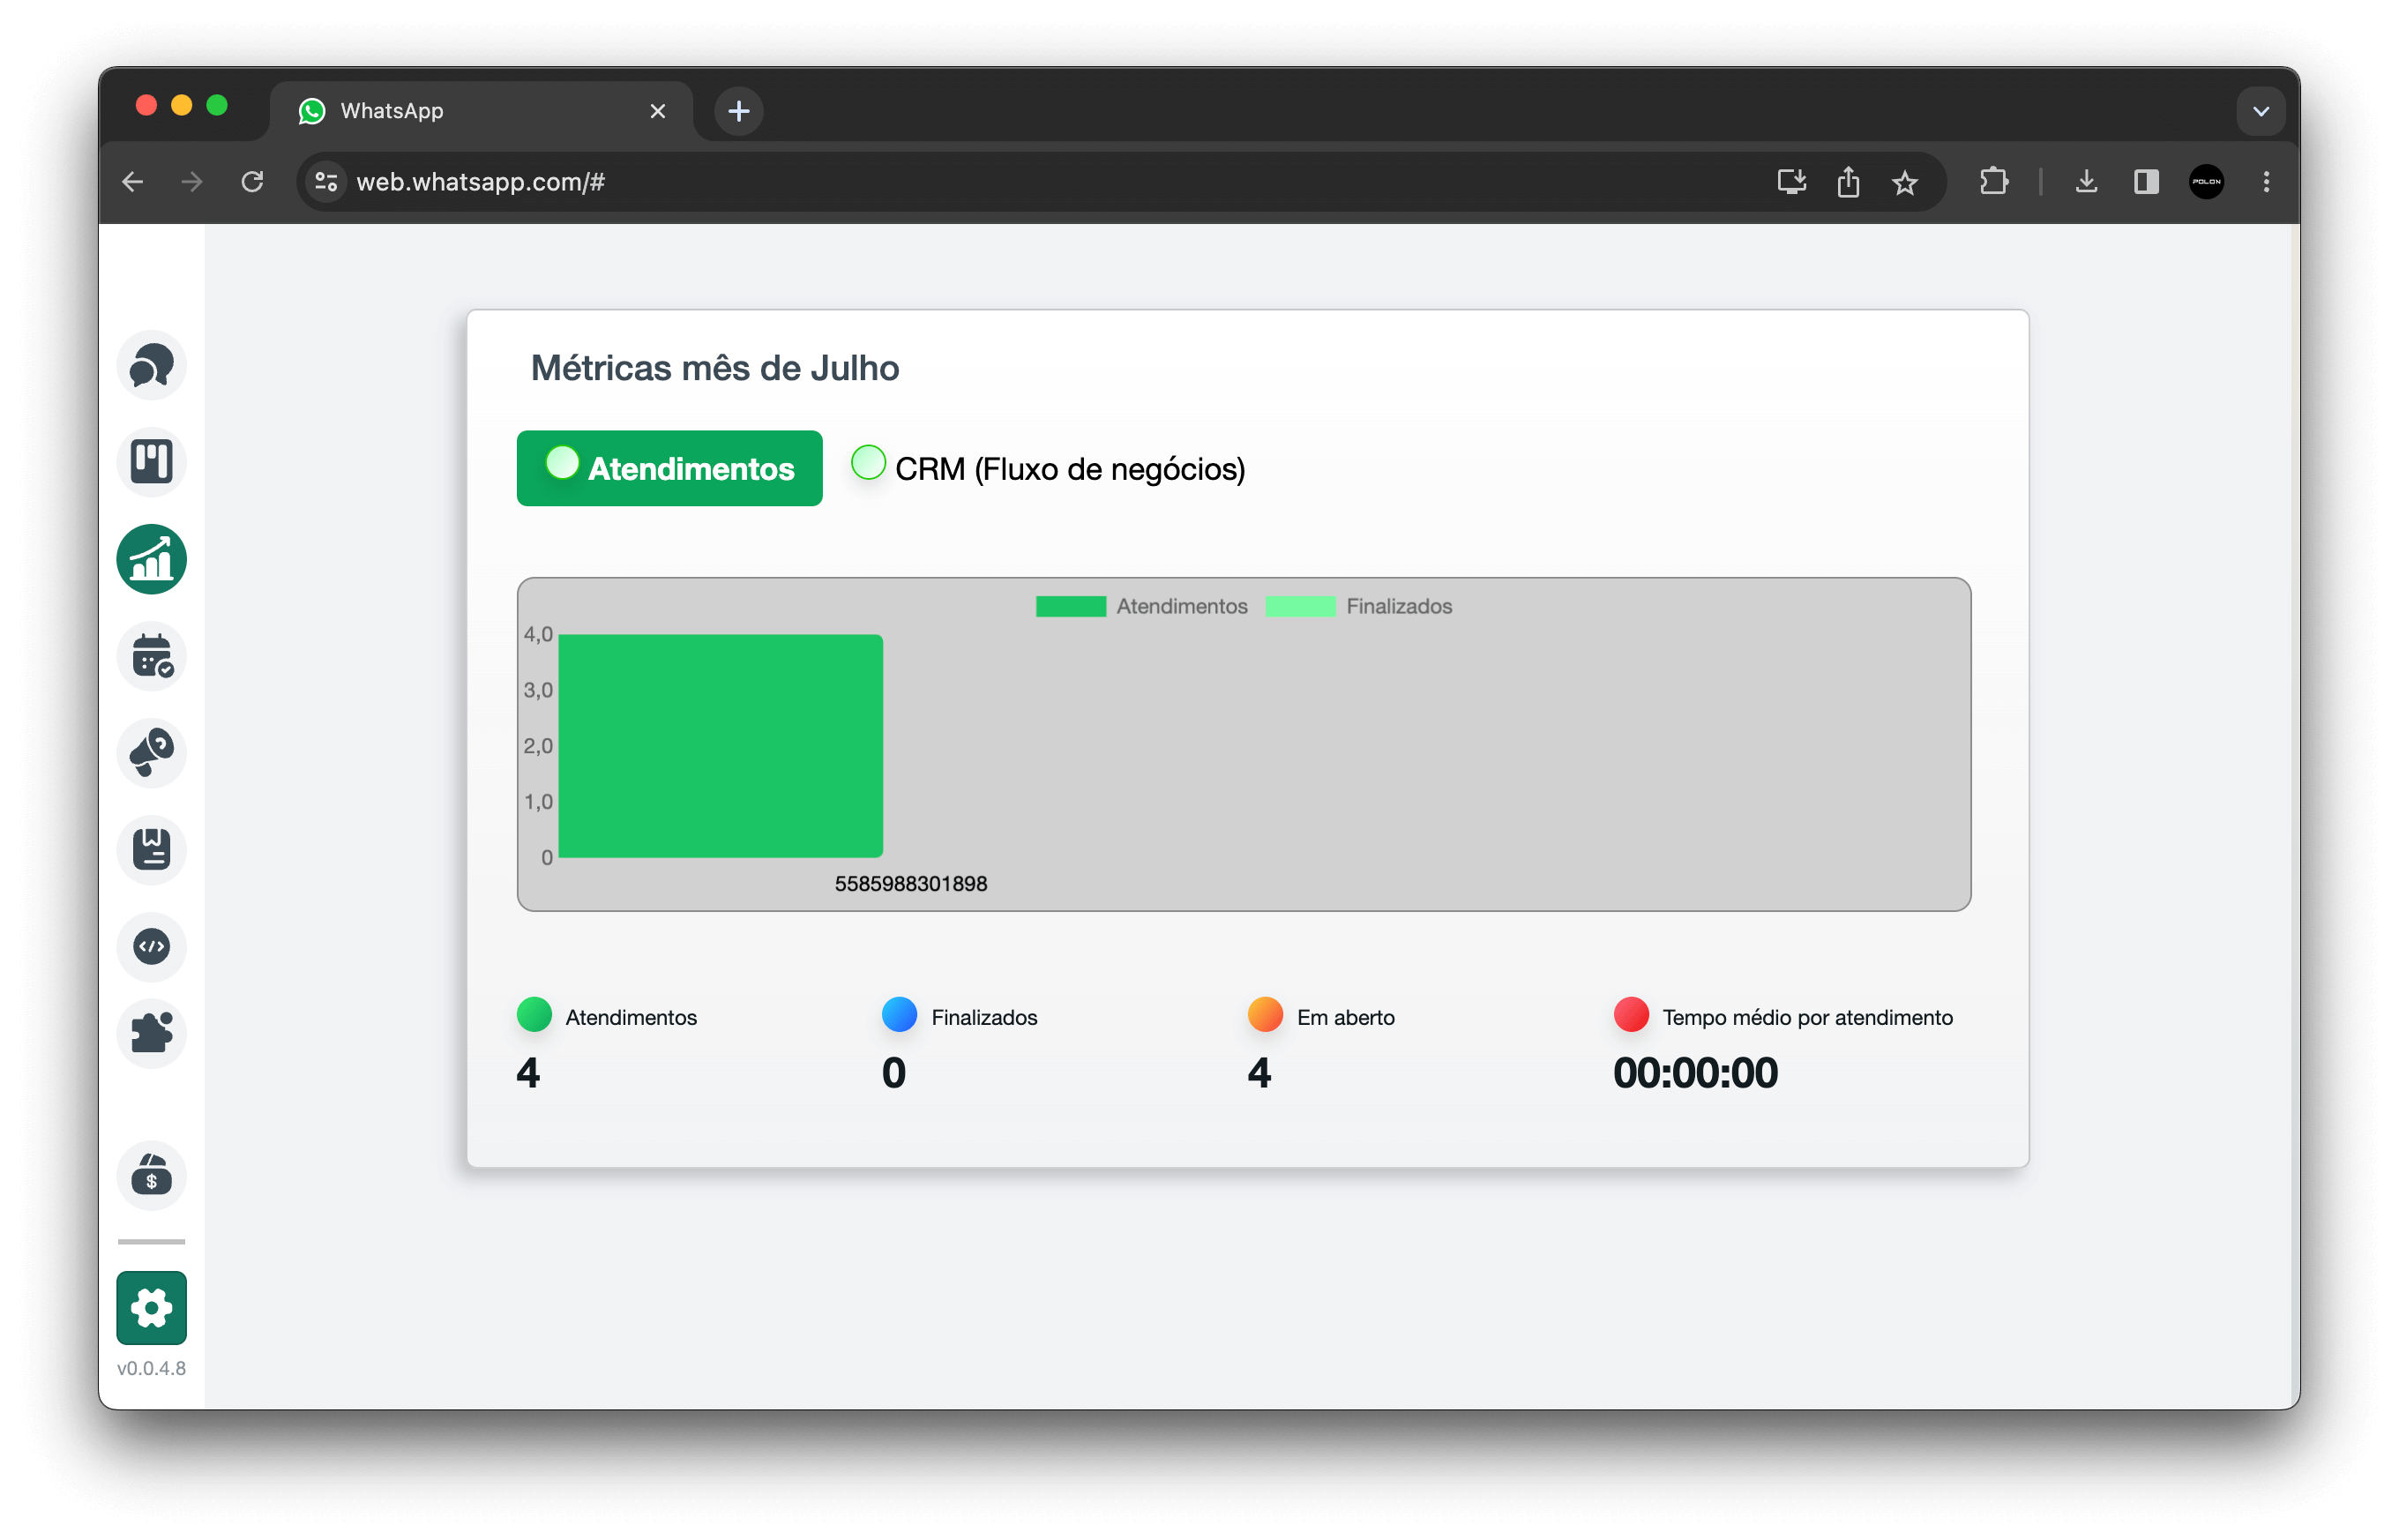2399x1540 pixels.
Task: Open the kanban board sidebar icon
Action: [x=151, y=461]
